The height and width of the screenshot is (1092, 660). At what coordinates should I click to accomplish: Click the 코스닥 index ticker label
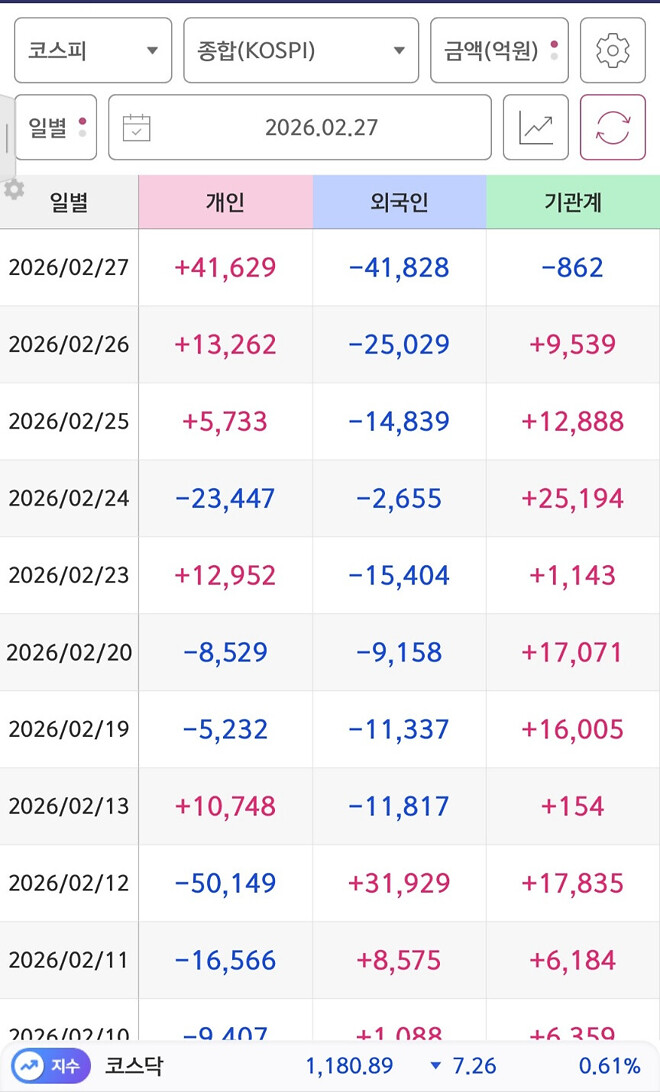click(133, 1066)
